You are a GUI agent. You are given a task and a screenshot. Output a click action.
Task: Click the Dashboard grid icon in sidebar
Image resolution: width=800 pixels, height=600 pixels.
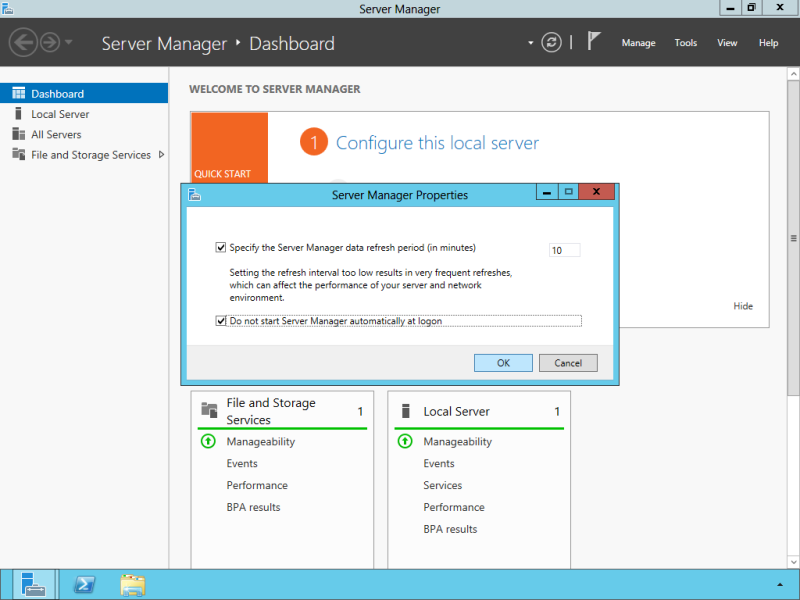click(18, 93)
